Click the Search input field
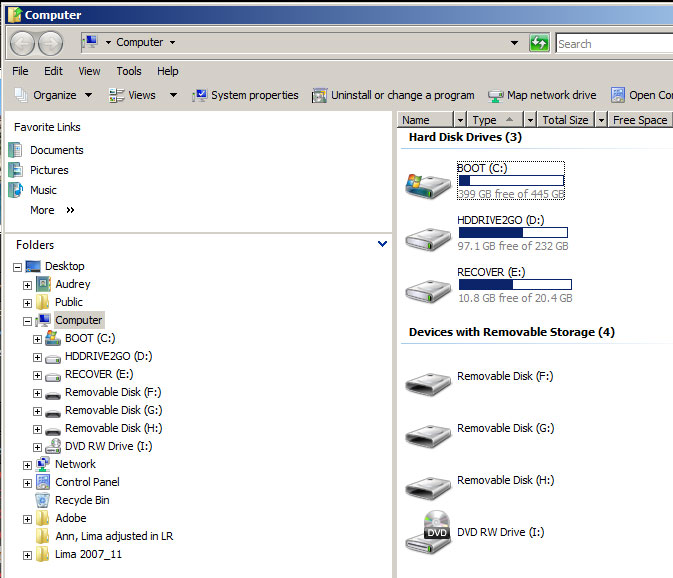The width and height of the screenshot is (673, 578). (x=612, y=43)
